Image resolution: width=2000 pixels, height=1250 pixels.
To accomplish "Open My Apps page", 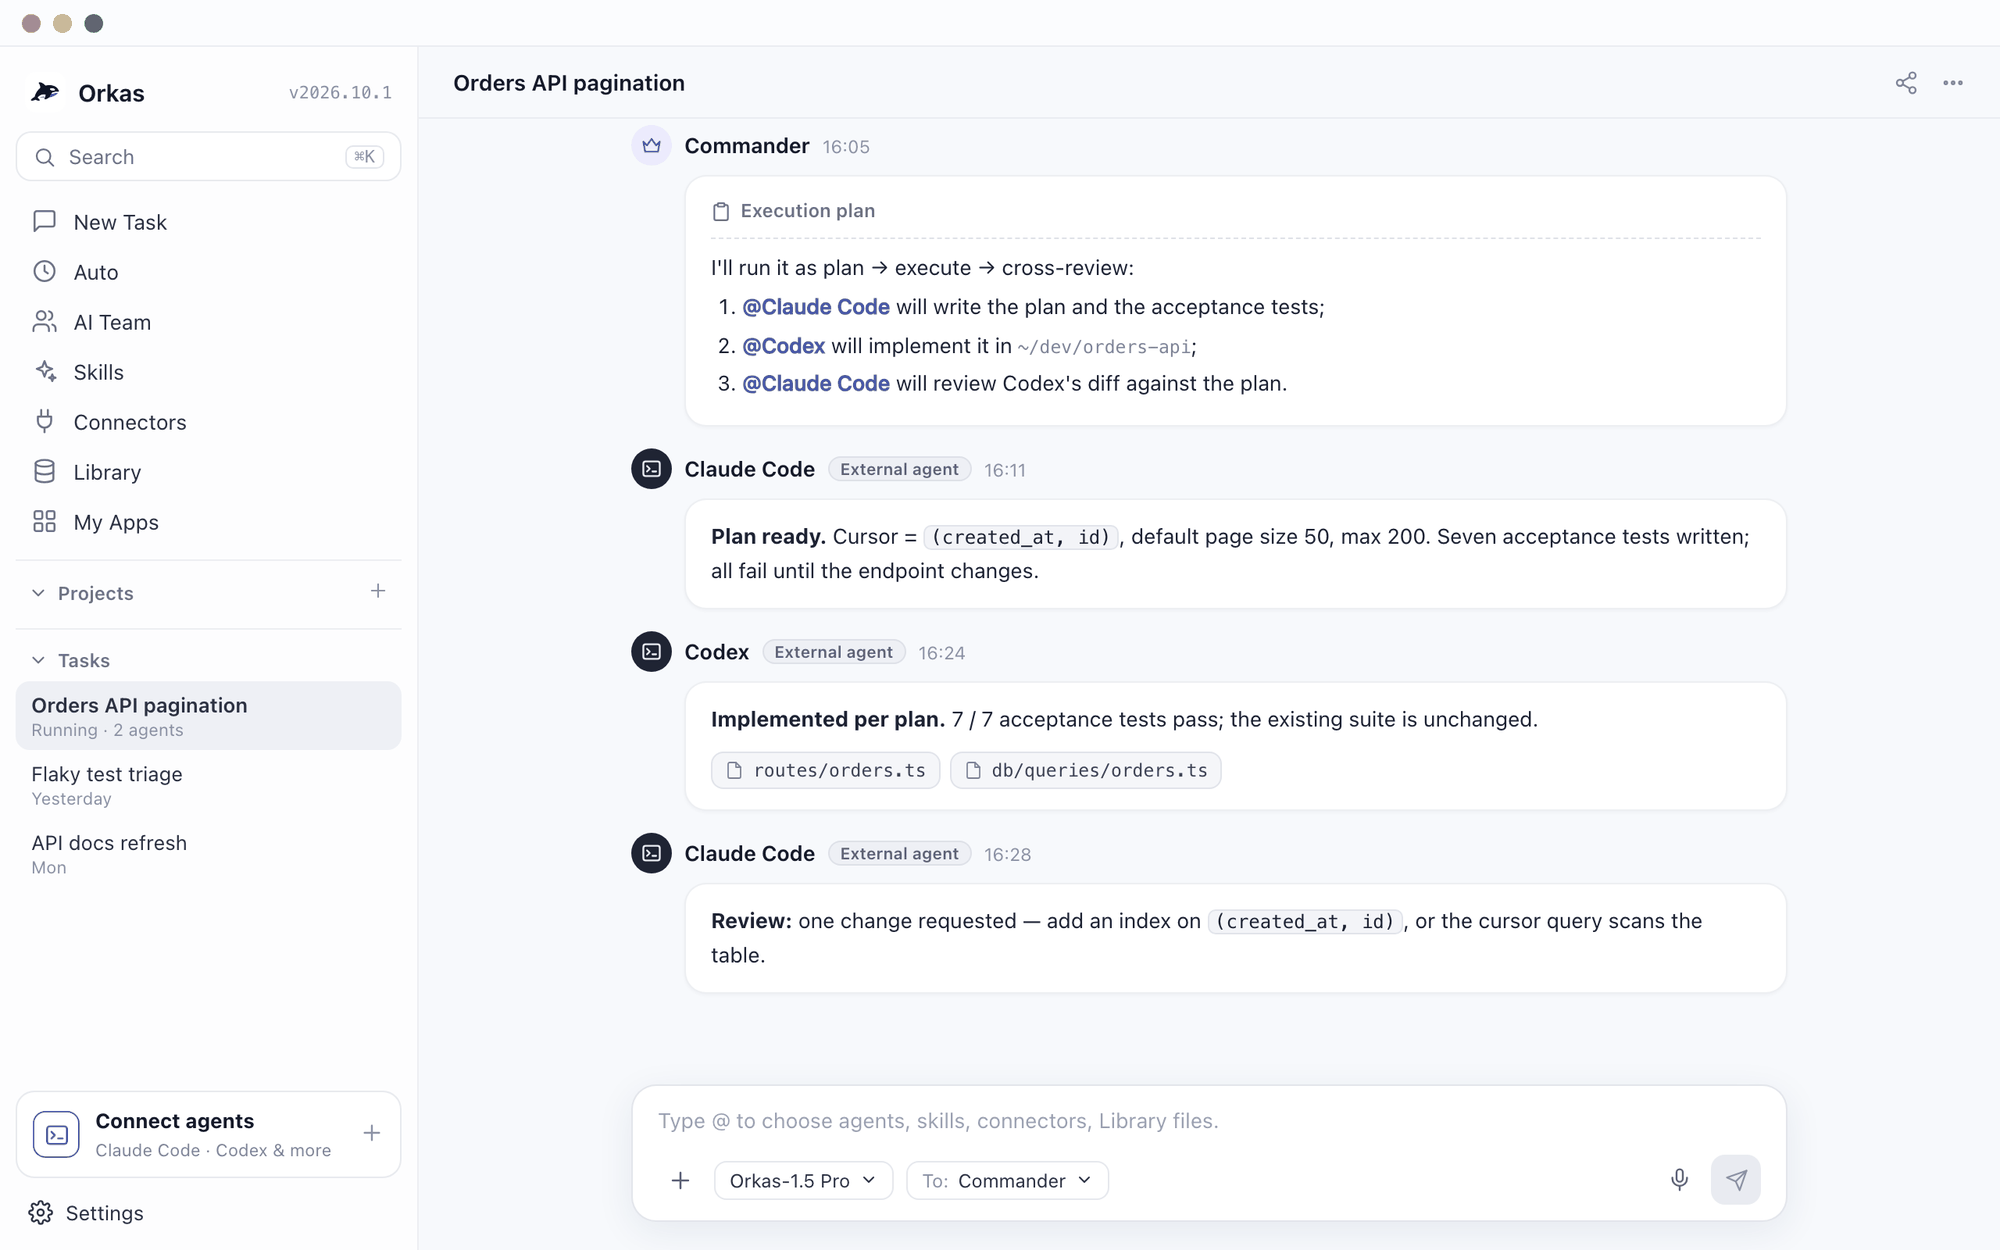I will pos(116,522).
